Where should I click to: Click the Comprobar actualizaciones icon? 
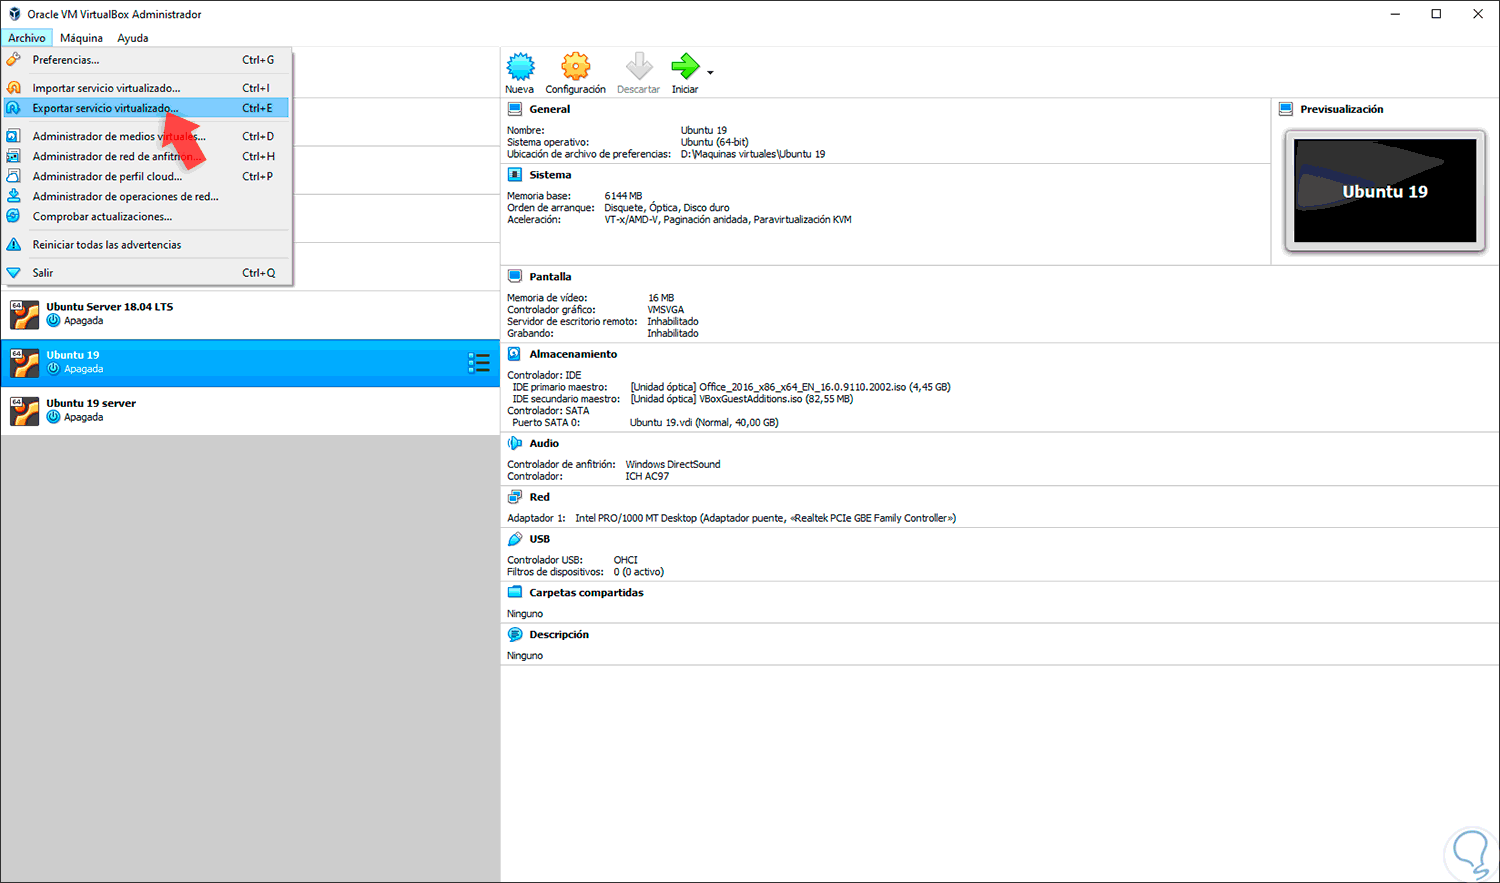[14, 216]
